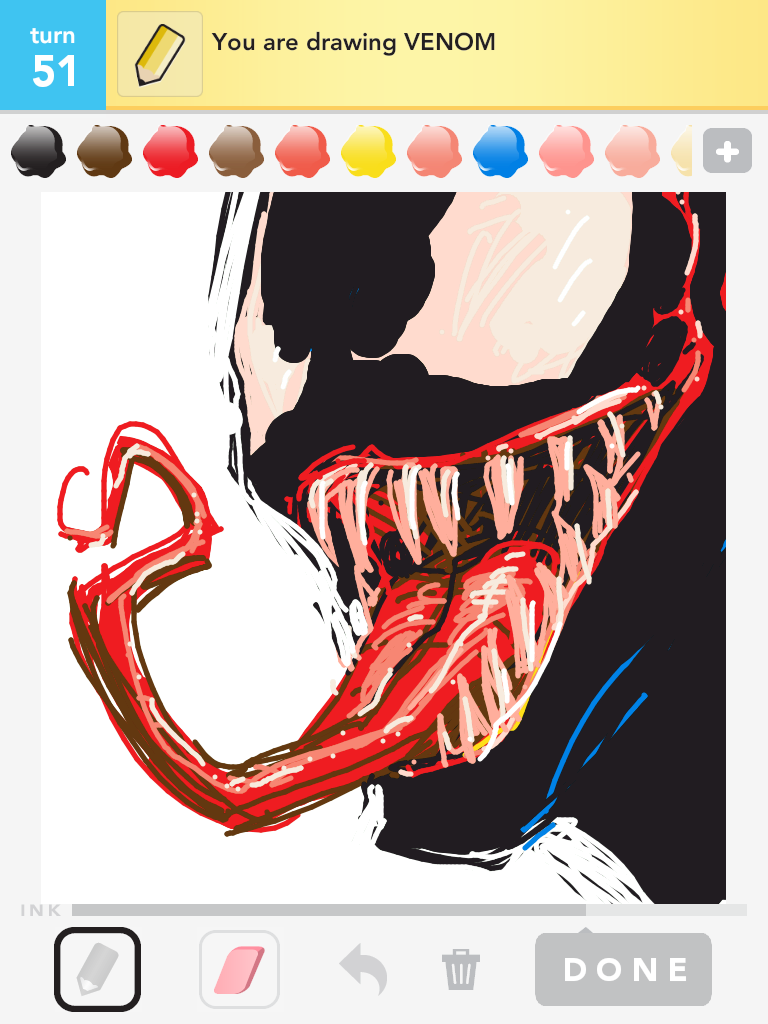Add more colors with plus button
The image size is (768, 1024).
[728, 152]
